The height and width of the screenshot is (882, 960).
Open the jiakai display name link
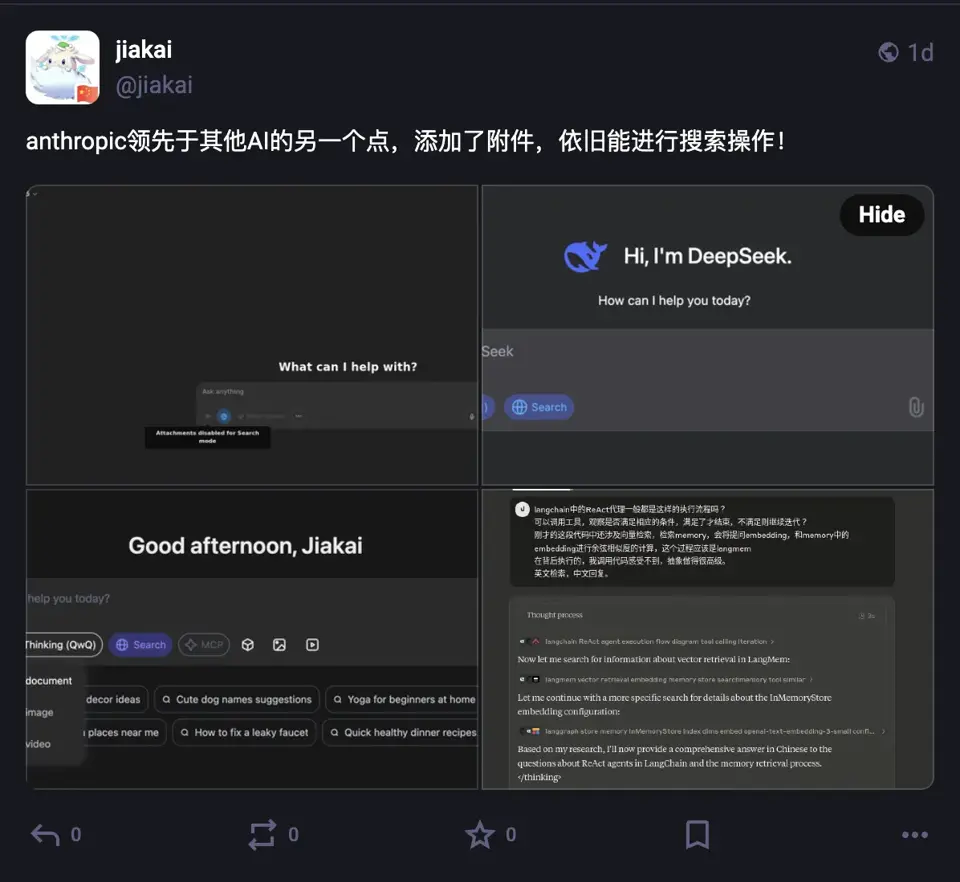click(144, 50)
